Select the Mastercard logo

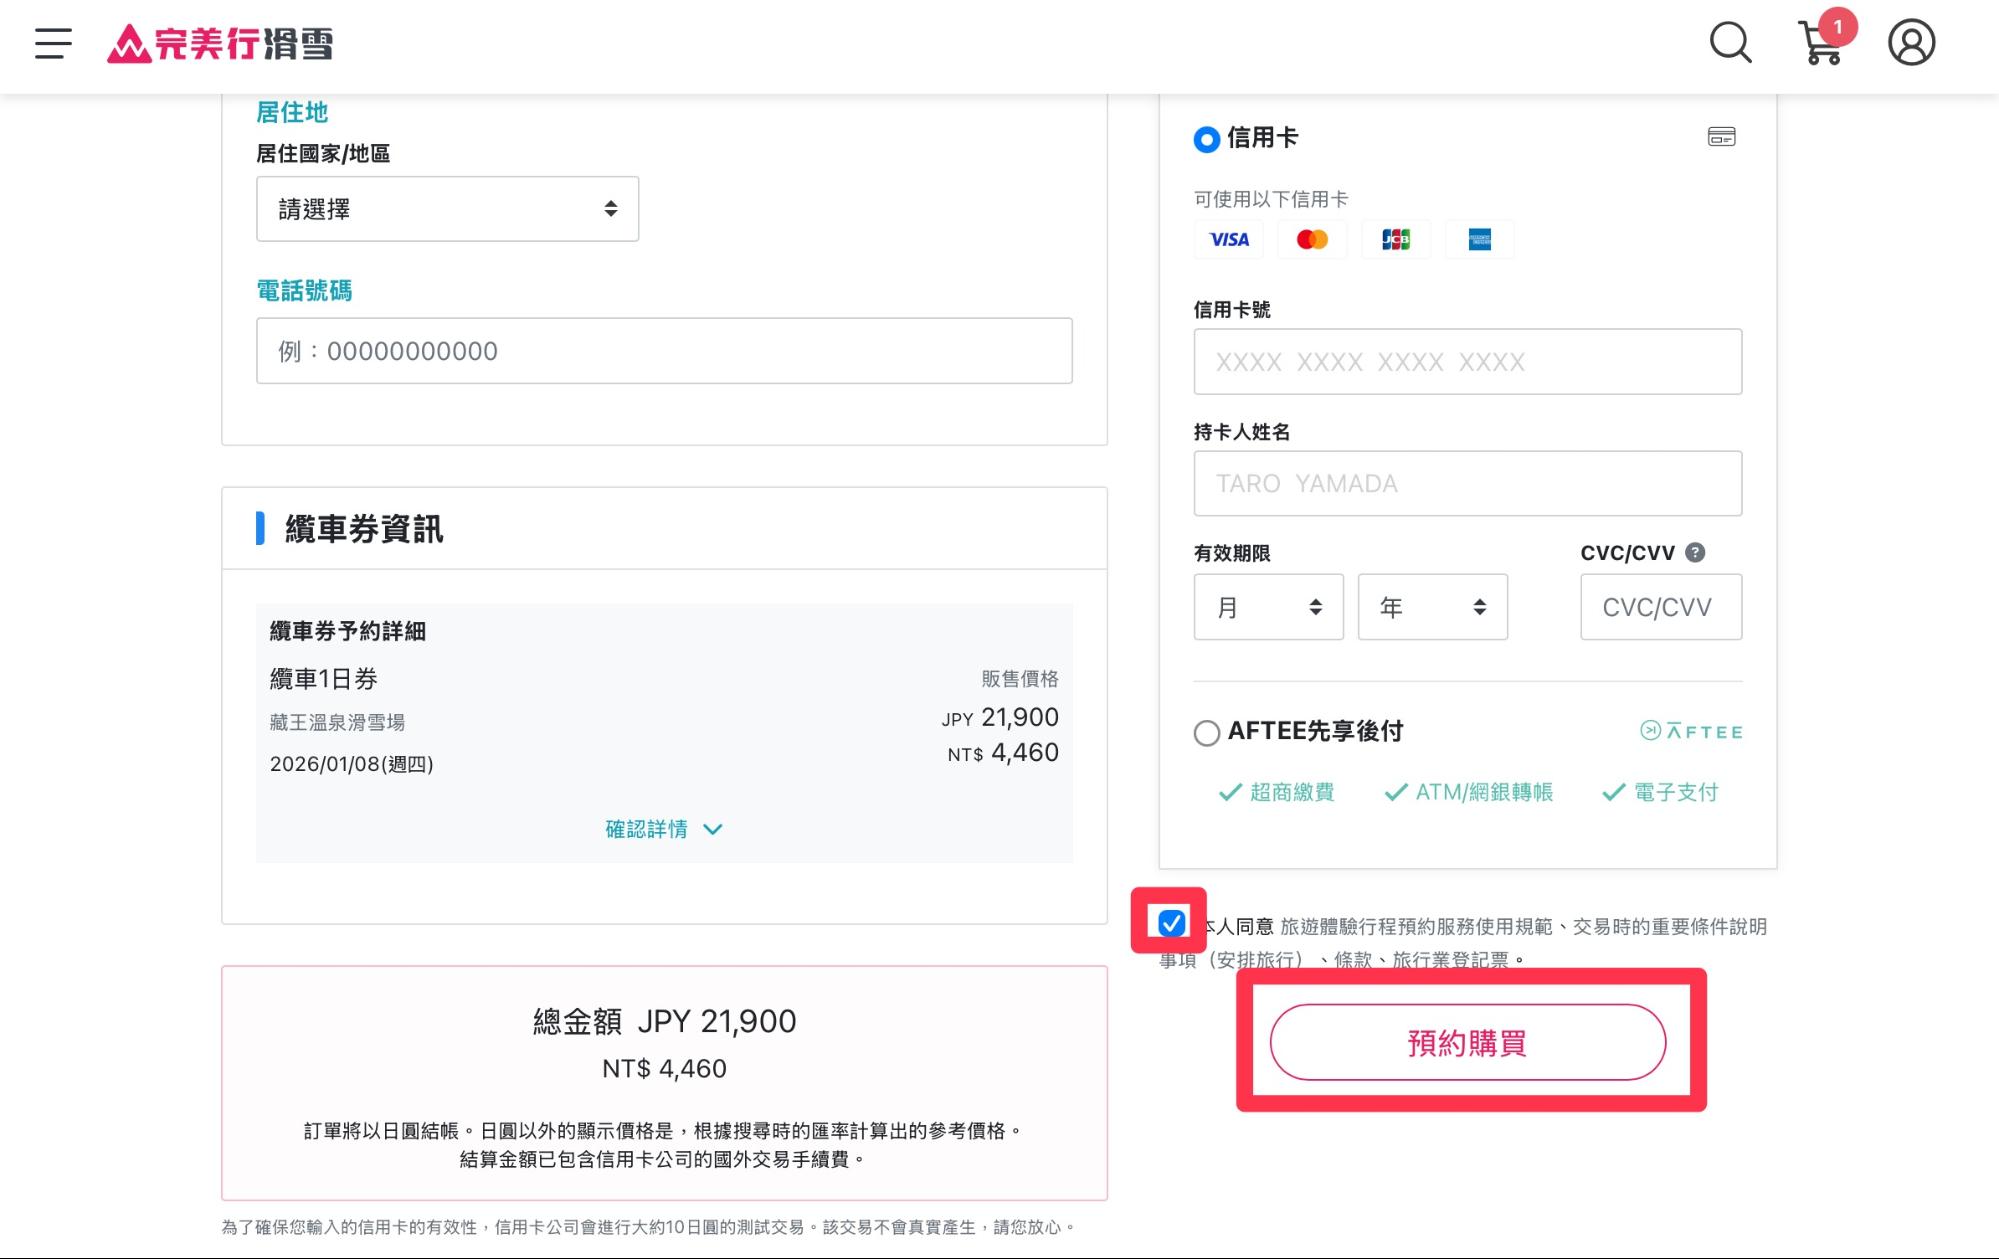click(1311, 239)
